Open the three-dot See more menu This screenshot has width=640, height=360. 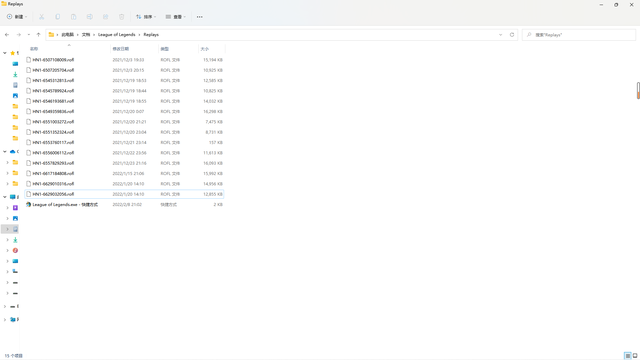(x=200, y=17)
